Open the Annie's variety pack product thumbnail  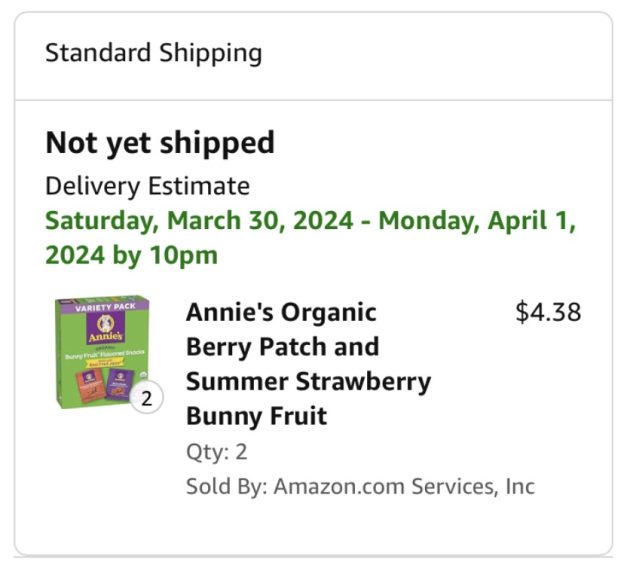[102, 351]
